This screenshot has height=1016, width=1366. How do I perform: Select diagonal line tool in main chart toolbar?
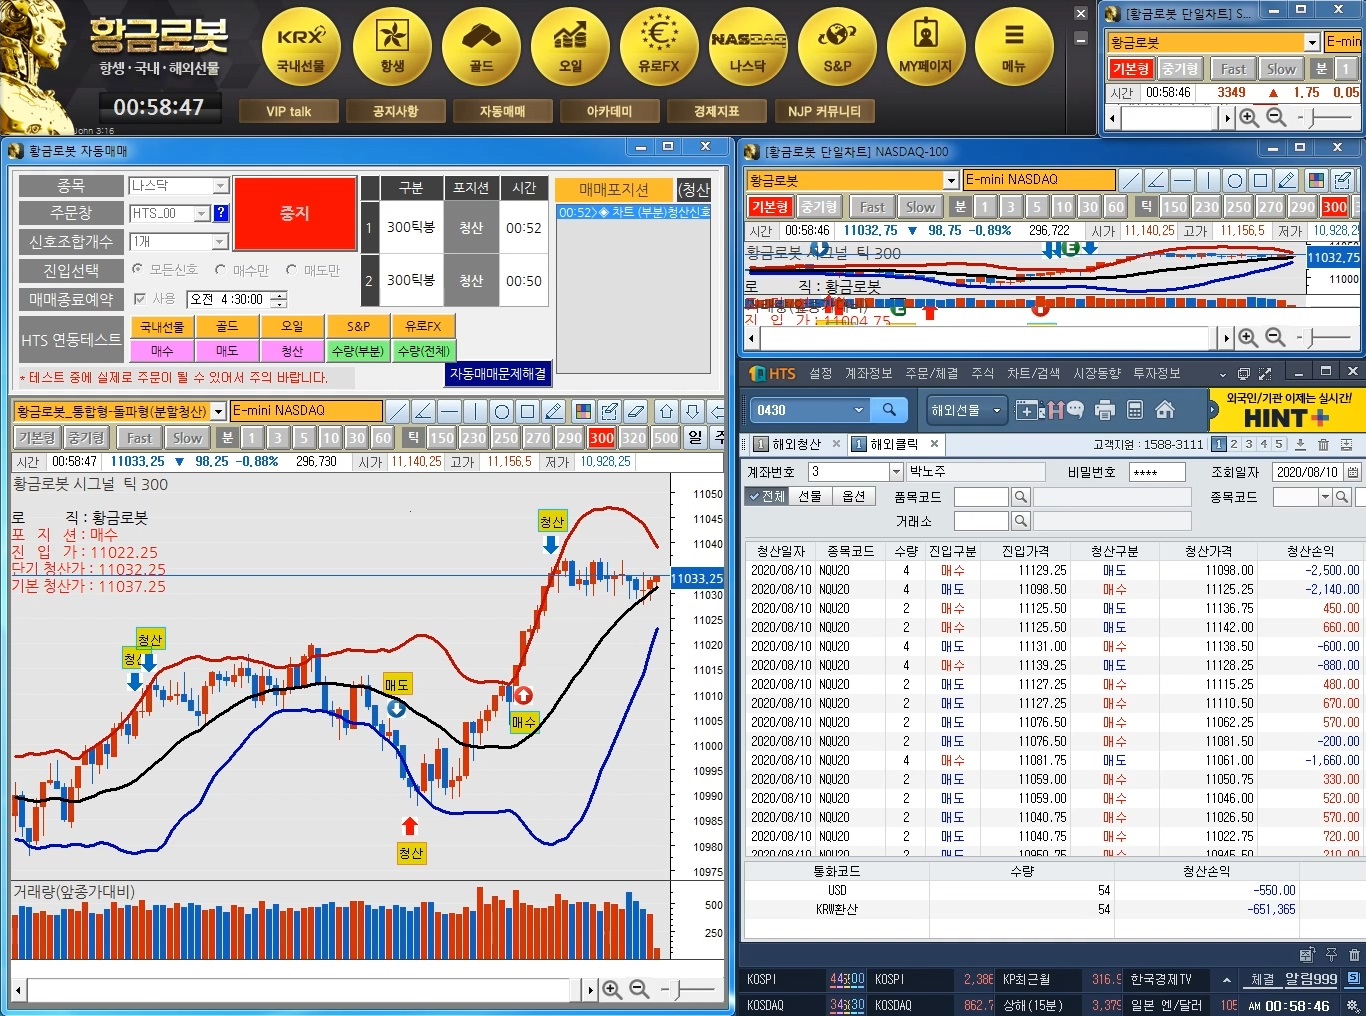coord(397,411)
